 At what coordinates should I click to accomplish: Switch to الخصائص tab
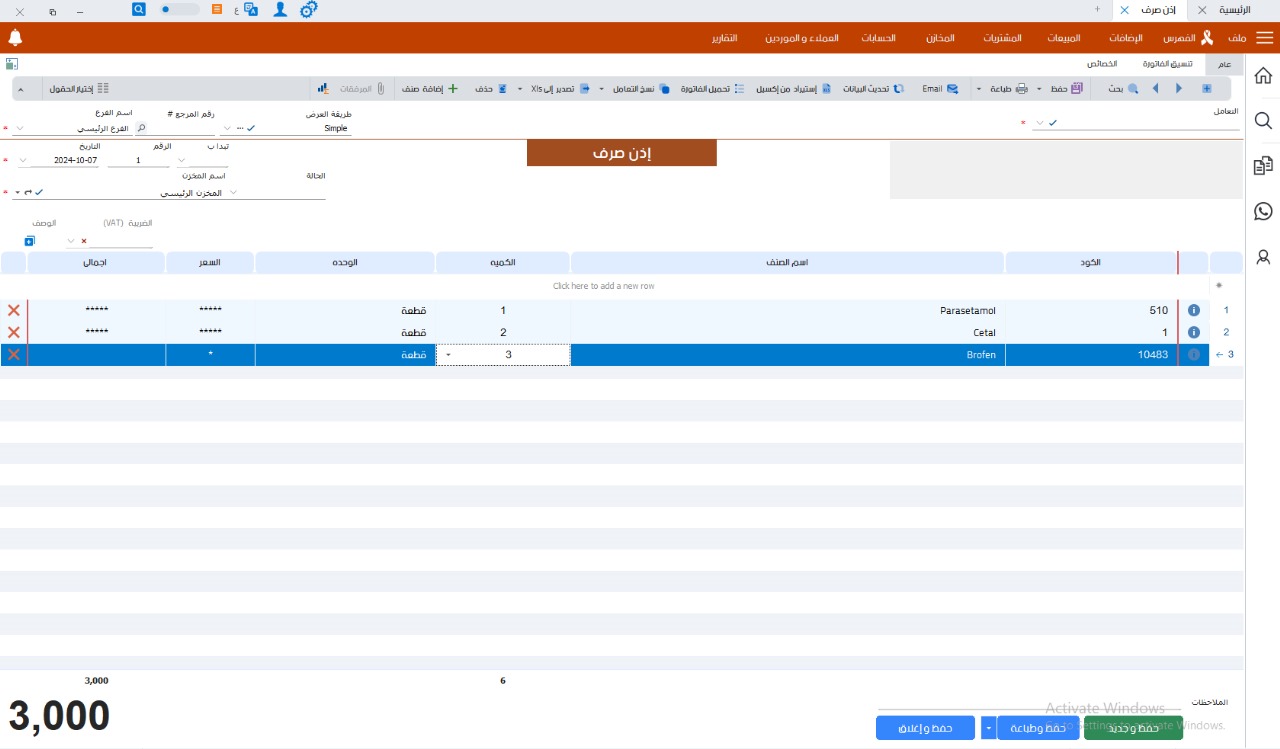tap(1102, 64)
